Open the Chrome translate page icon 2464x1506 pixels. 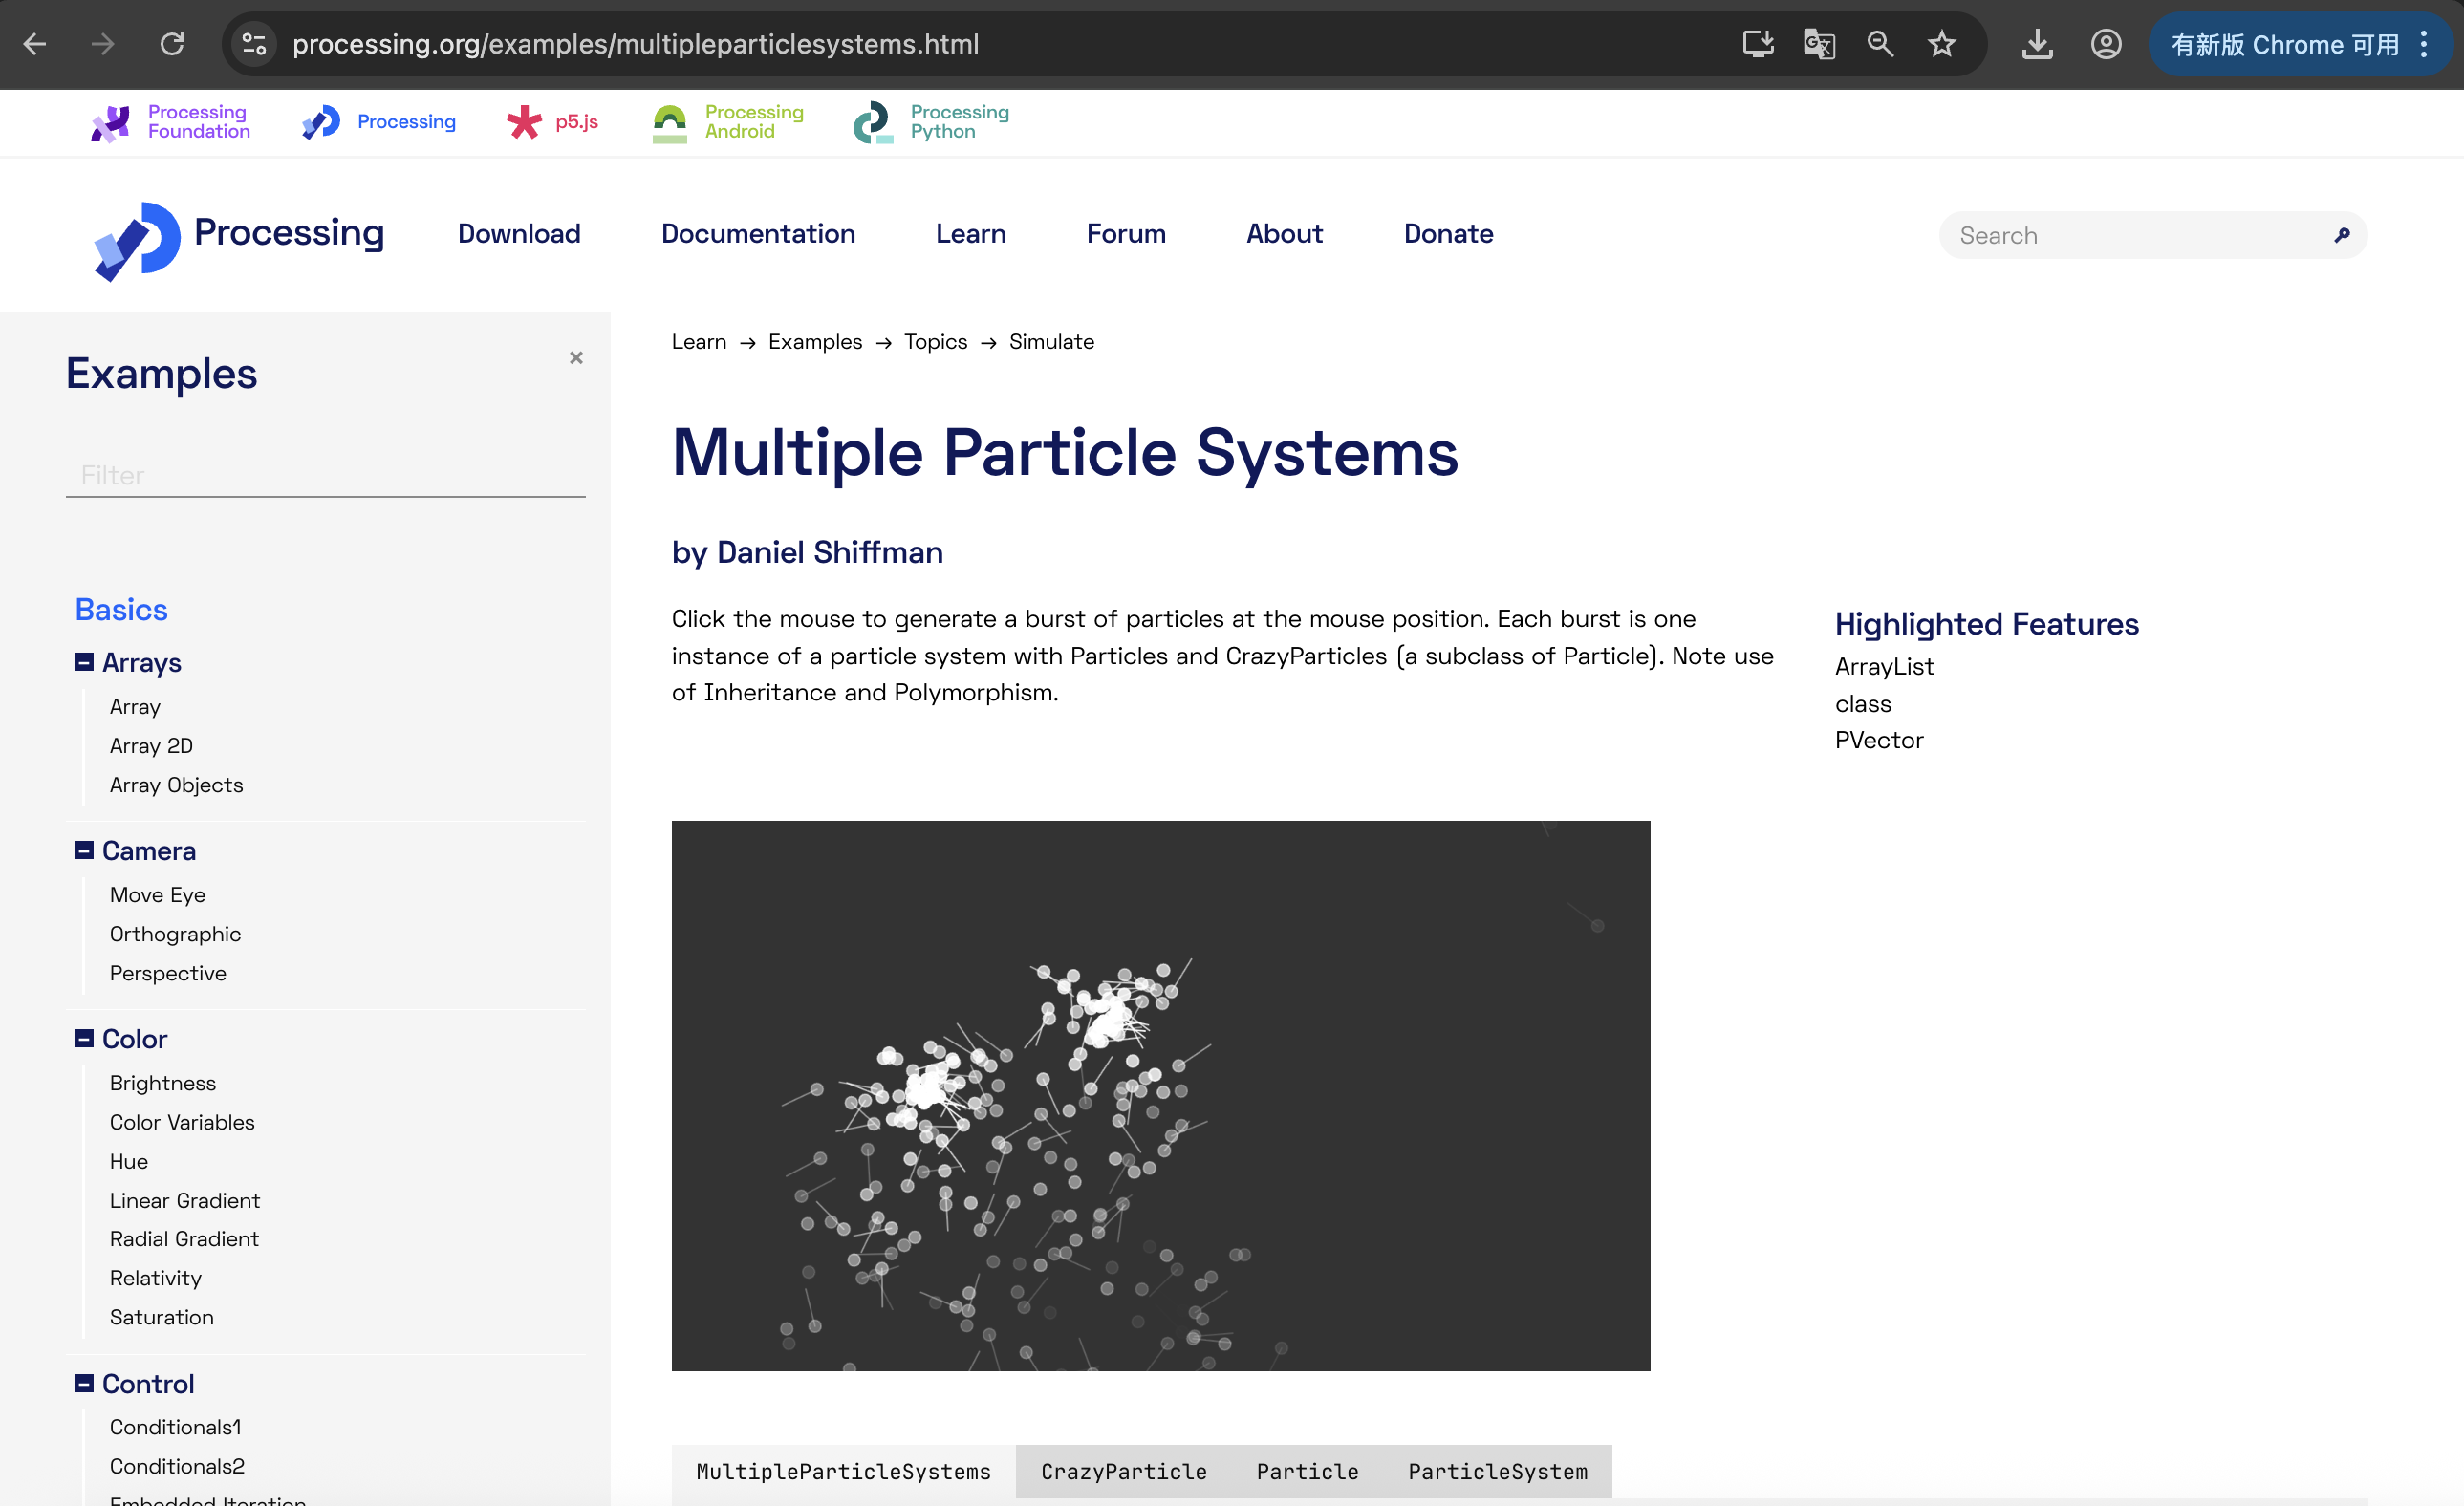[1818, 44]
